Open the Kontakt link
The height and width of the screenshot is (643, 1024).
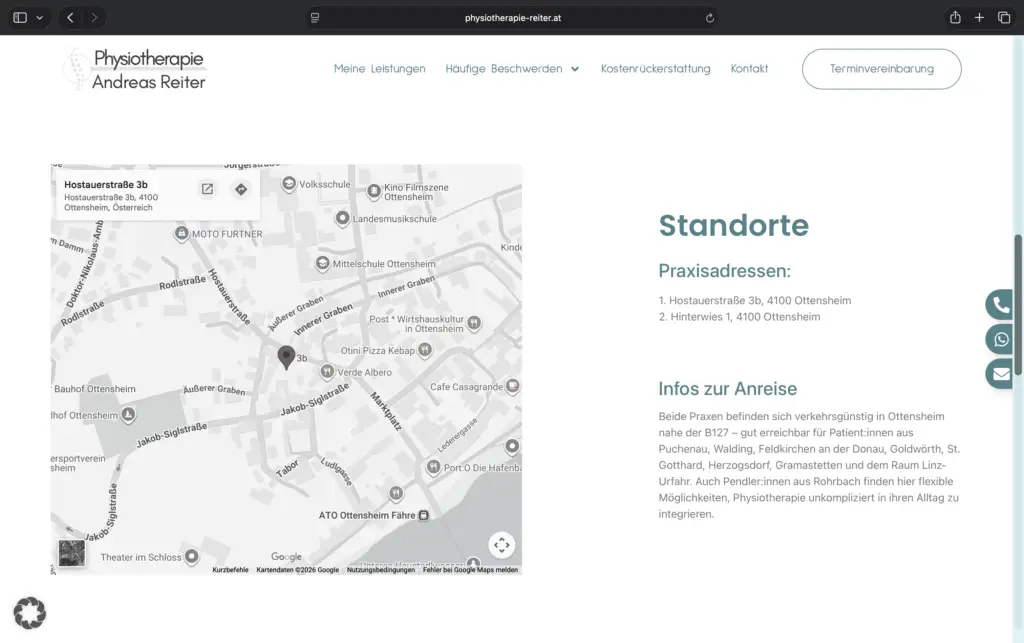coord(749,69)
